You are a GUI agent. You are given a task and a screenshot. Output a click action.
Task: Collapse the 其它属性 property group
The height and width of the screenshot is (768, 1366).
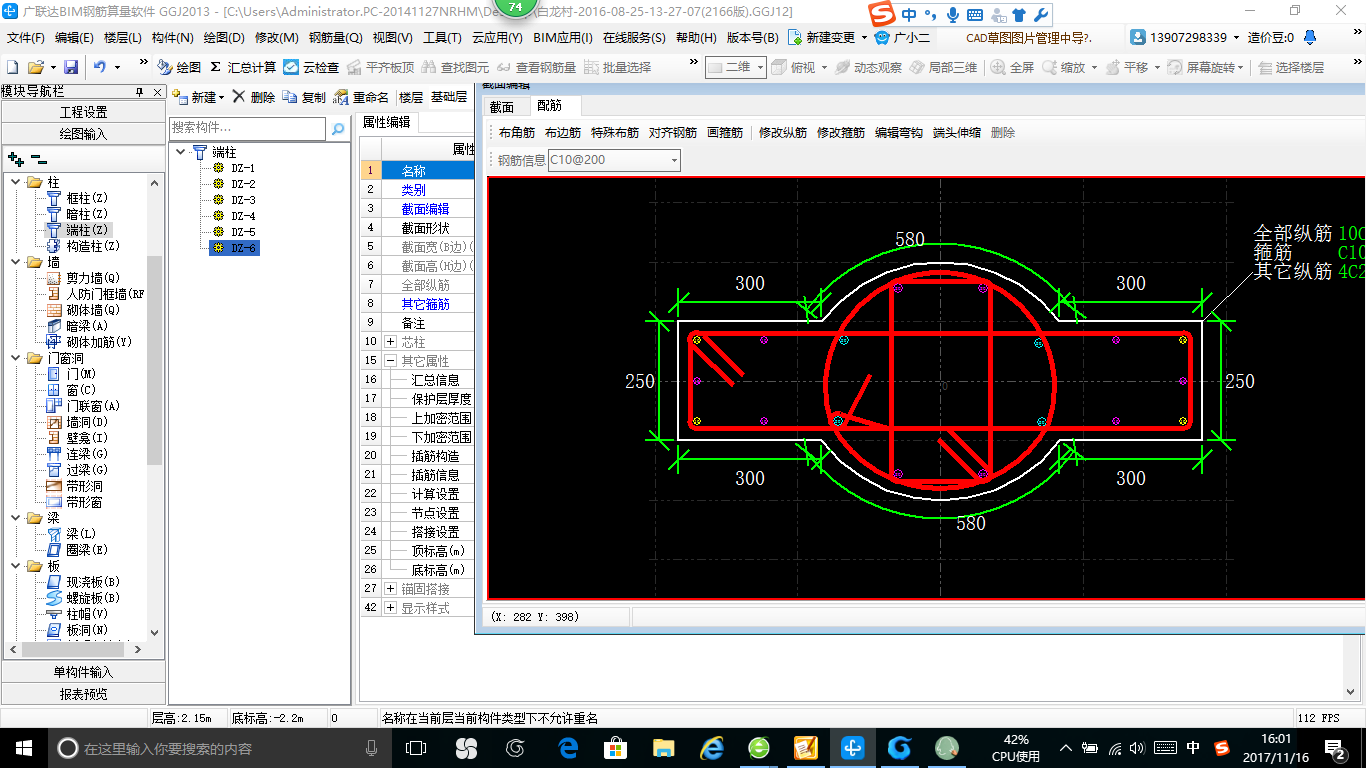[390, 361]
